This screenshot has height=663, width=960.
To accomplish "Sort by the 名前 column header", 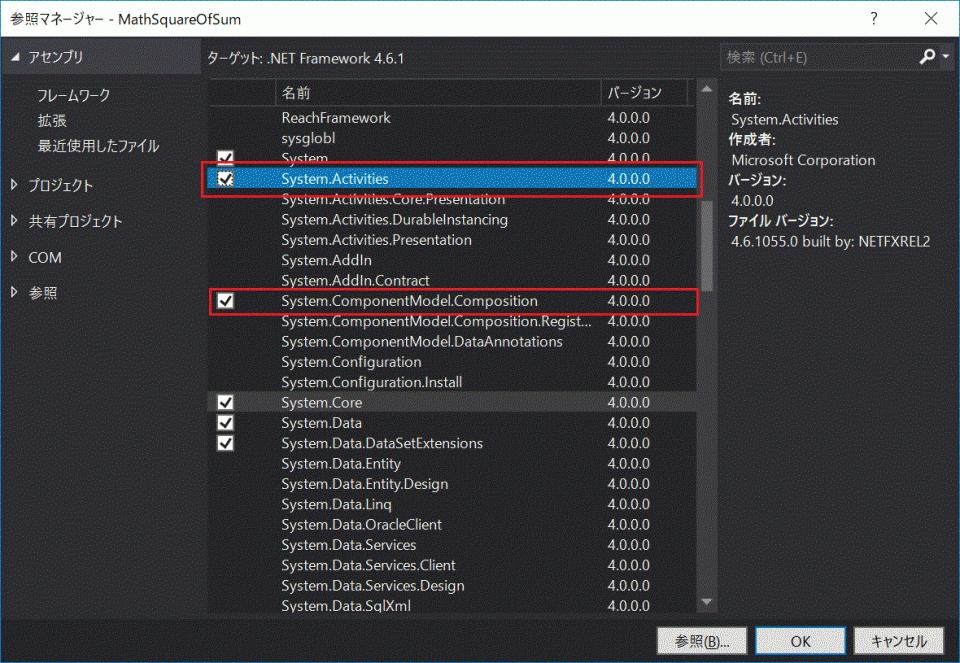I will pyautogui.click(x=438, y=92).
